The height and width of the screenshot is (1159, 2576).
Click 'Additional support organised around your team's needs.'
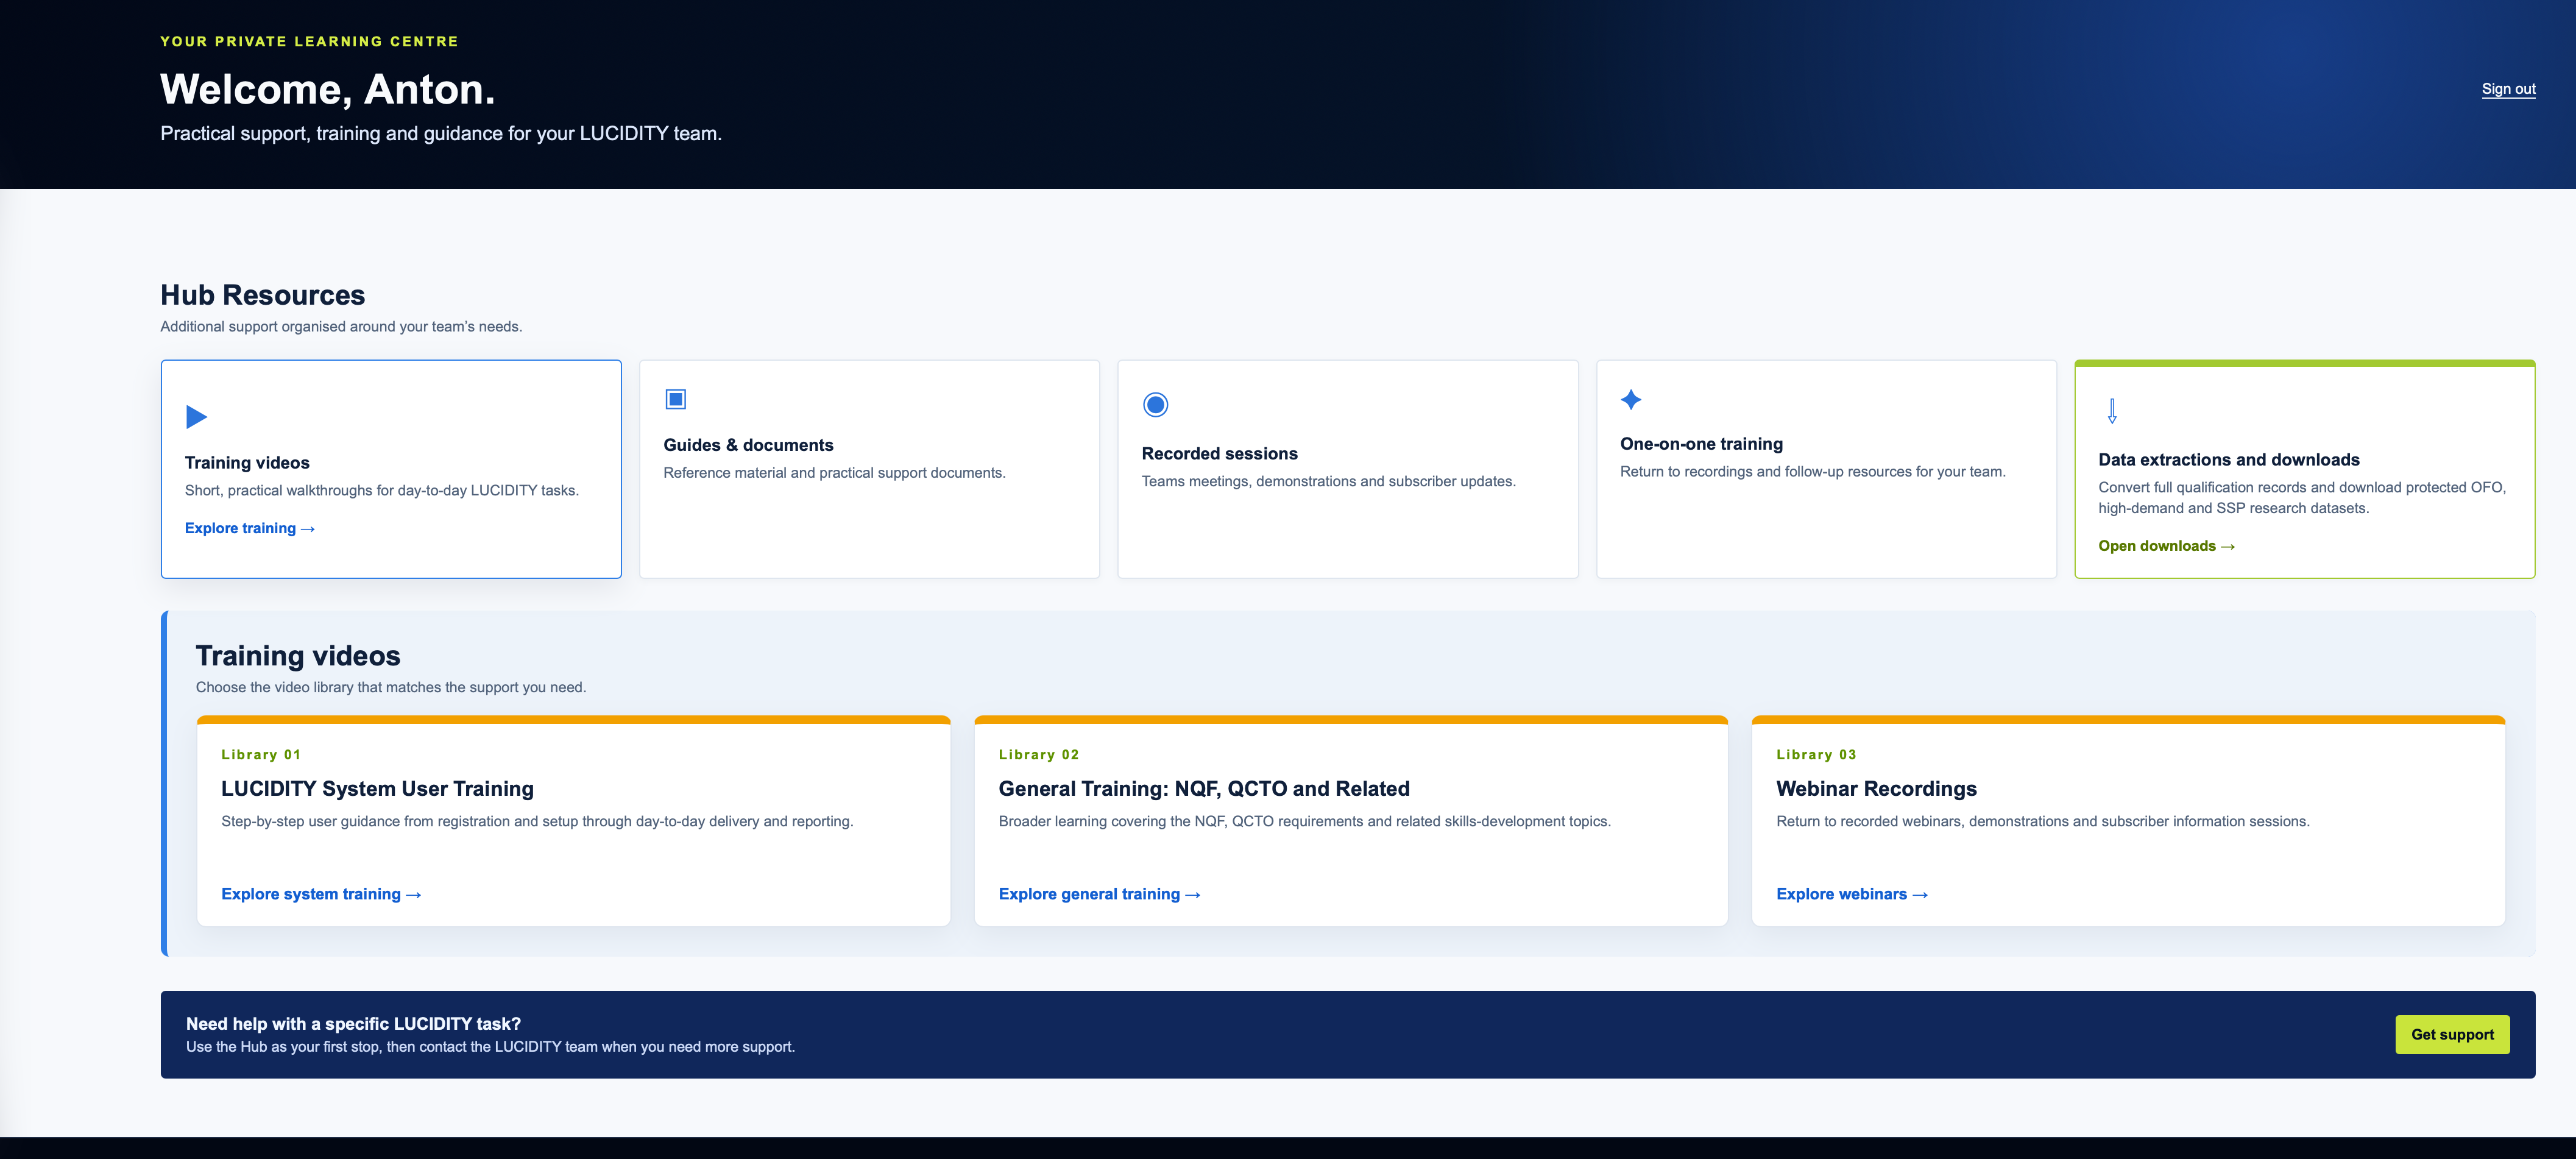(x=341, y=327)
